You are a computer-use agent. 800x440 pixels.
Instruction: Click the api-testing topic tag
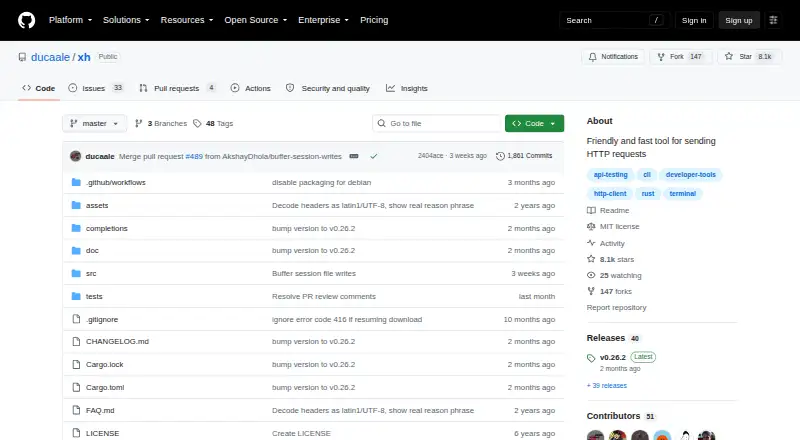(x=611, y=175)
